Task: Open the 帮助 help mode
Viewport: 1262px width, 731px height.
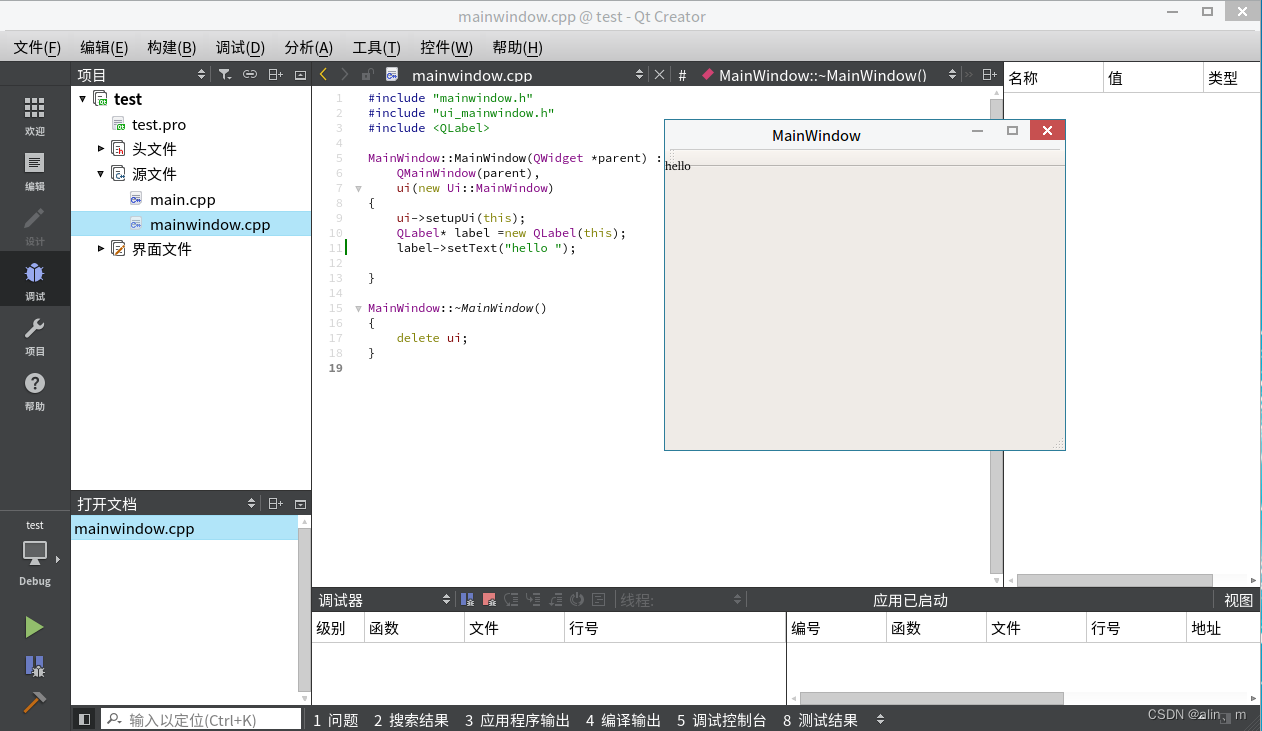Action: pos(35,391)
